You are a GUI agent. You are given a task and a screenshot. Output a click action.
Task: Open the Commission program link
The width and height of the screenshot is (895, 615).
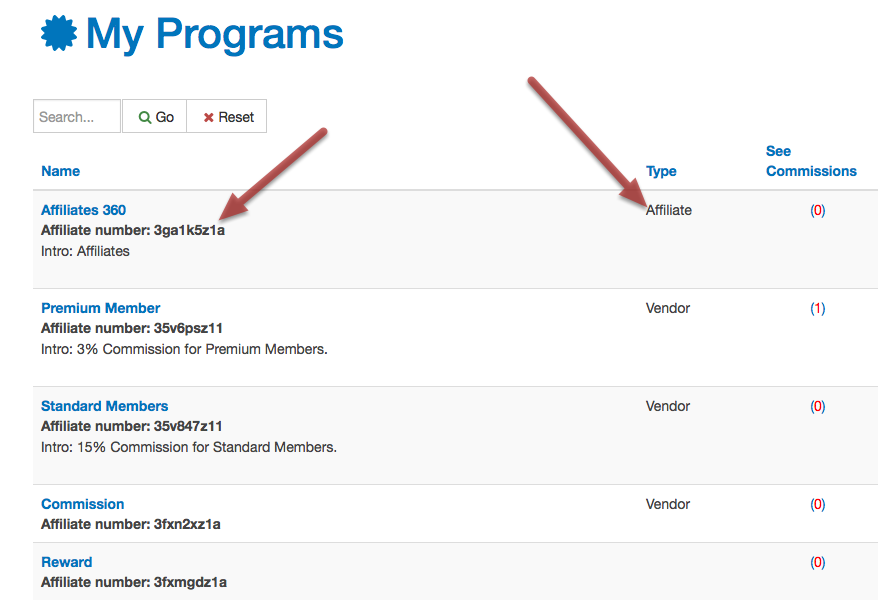83,504
